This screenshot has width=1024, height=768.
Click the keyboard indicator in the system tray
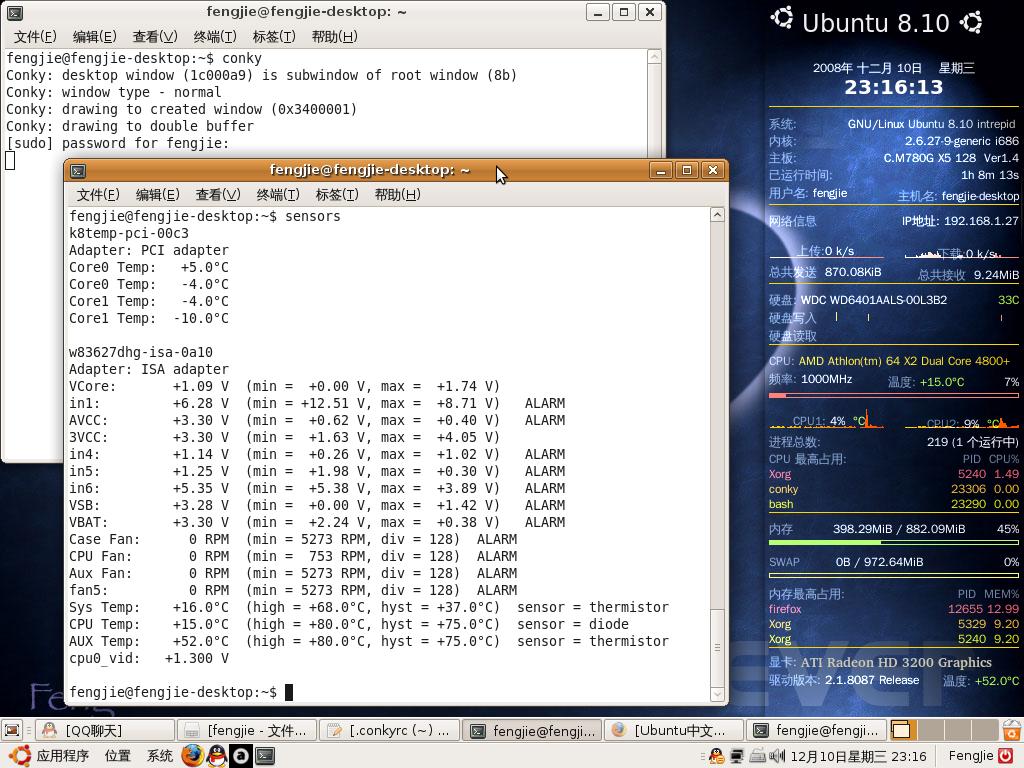coord(757,756)
